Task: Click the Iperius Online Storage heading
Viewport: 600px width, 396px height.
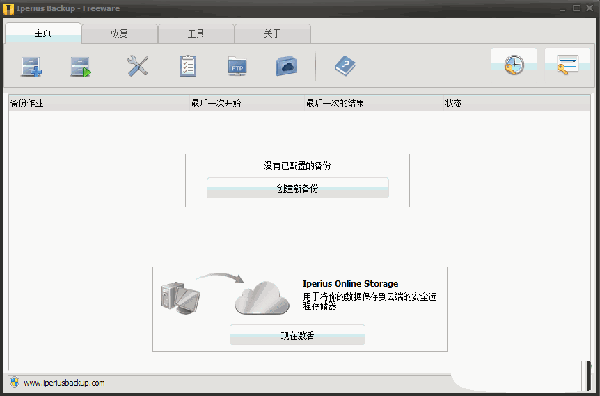Action: (x=350, y=284)
